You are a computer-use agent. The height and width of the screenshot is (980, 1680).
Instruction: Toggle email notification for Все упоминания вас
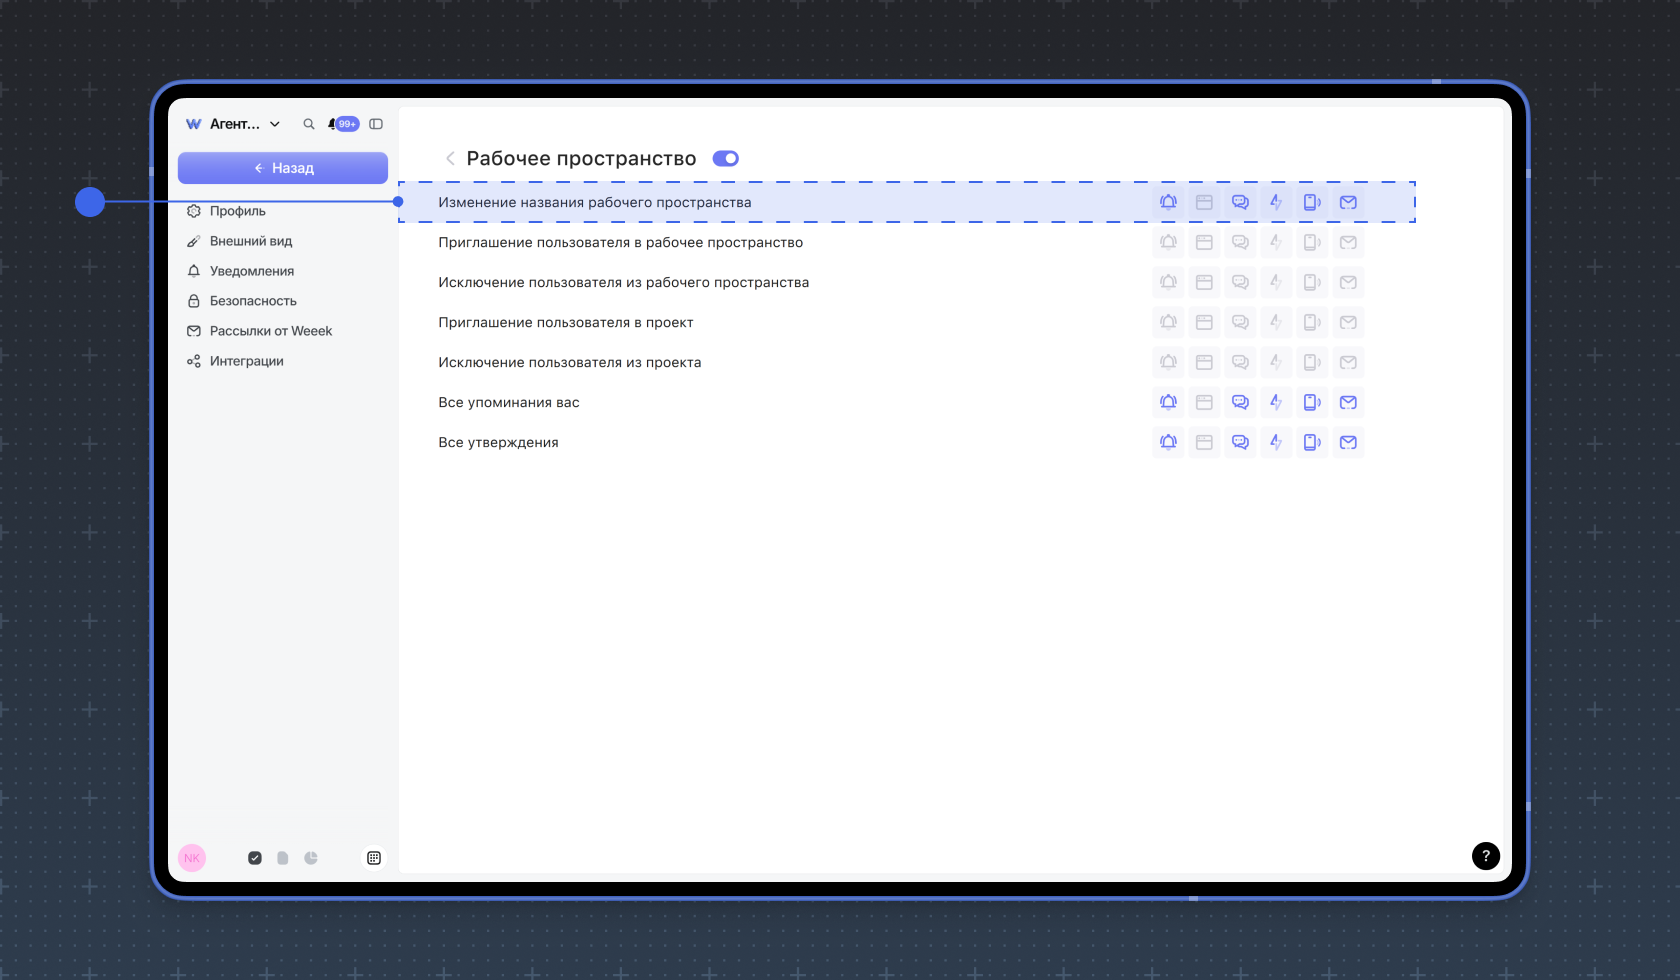pos(1348,402)
